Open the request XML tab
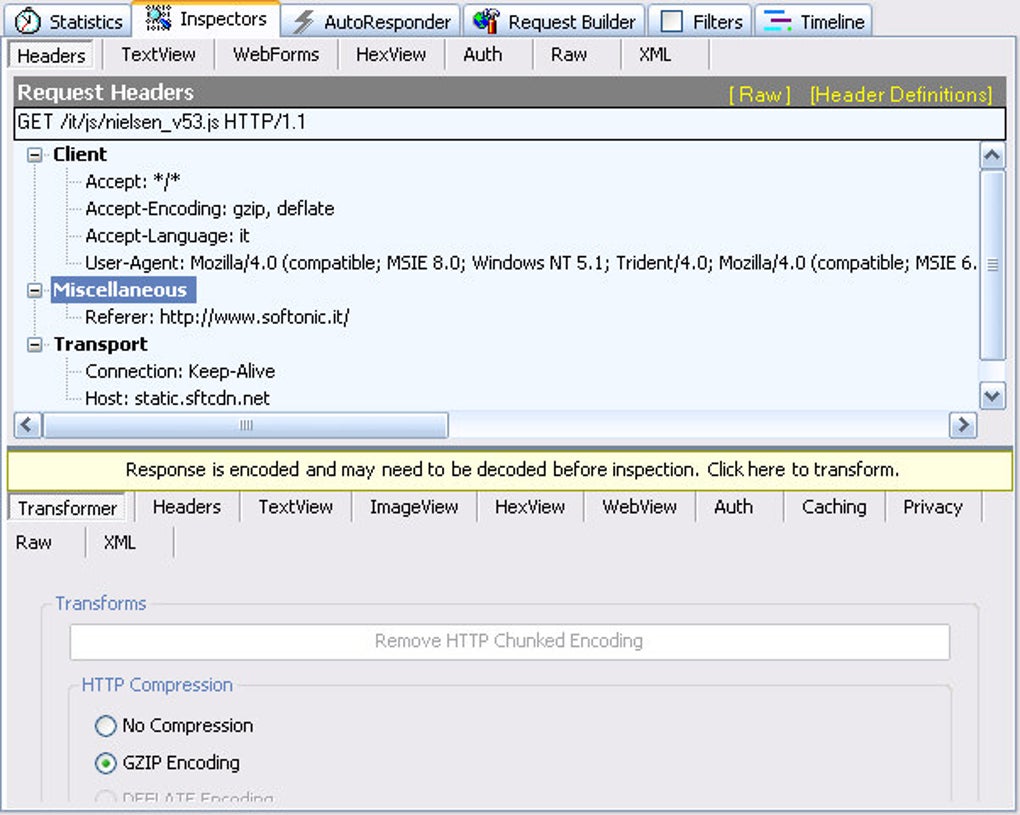Screen dimensions: 1020x815 point(654,55)
